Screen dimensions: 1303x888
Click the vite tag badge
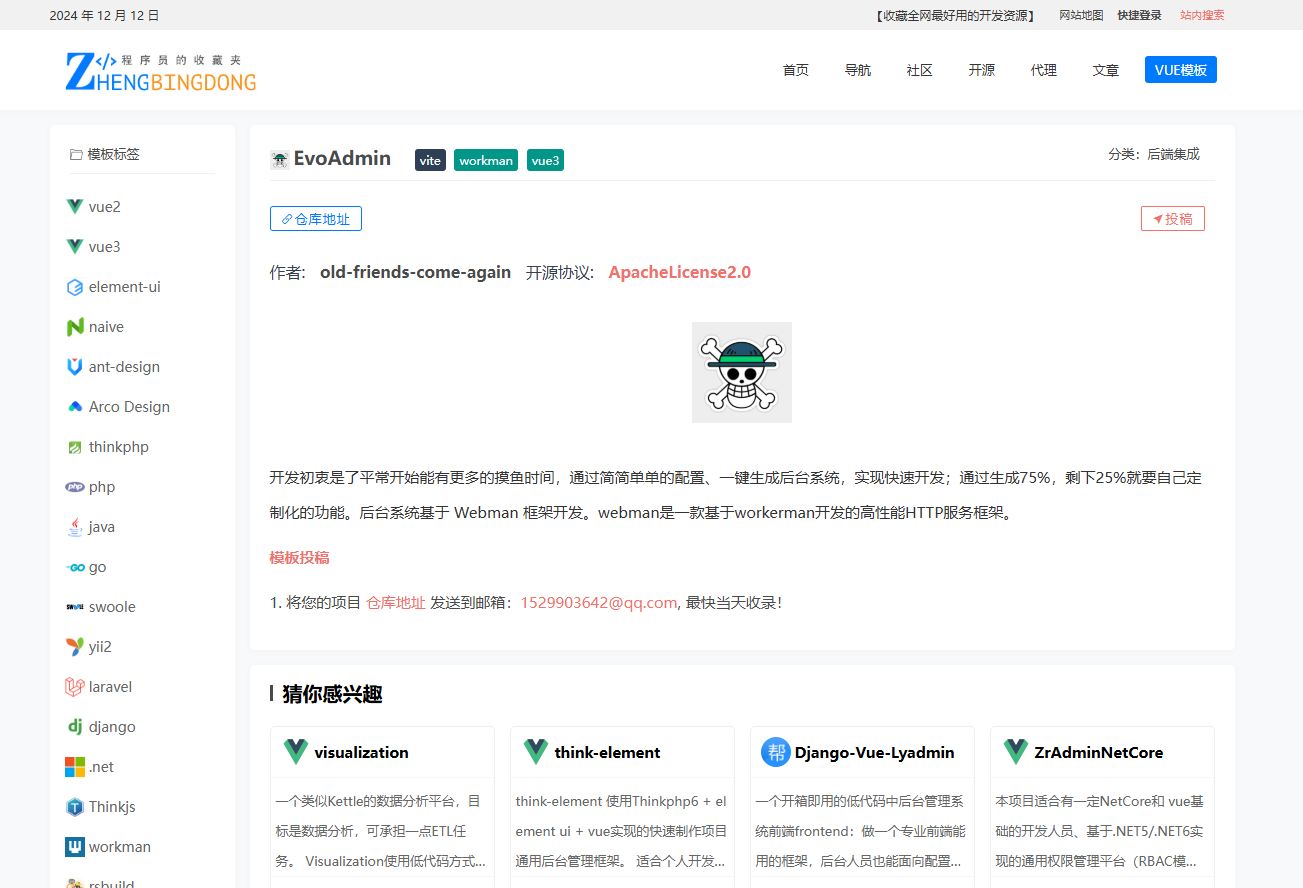click(430, 160)
